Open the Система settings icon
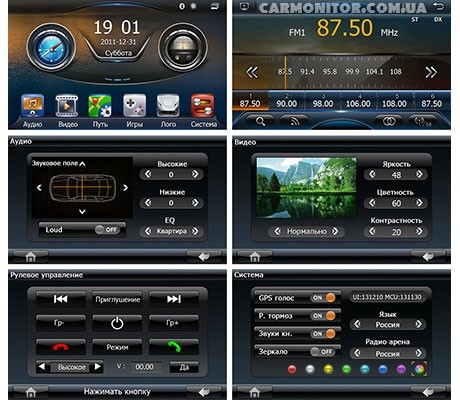Screen dimensions: 460x400 coord(203,106)
